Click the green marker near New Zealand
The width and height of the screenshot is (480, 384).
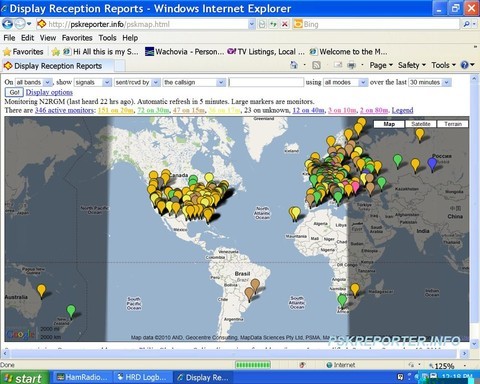[71, 311]
